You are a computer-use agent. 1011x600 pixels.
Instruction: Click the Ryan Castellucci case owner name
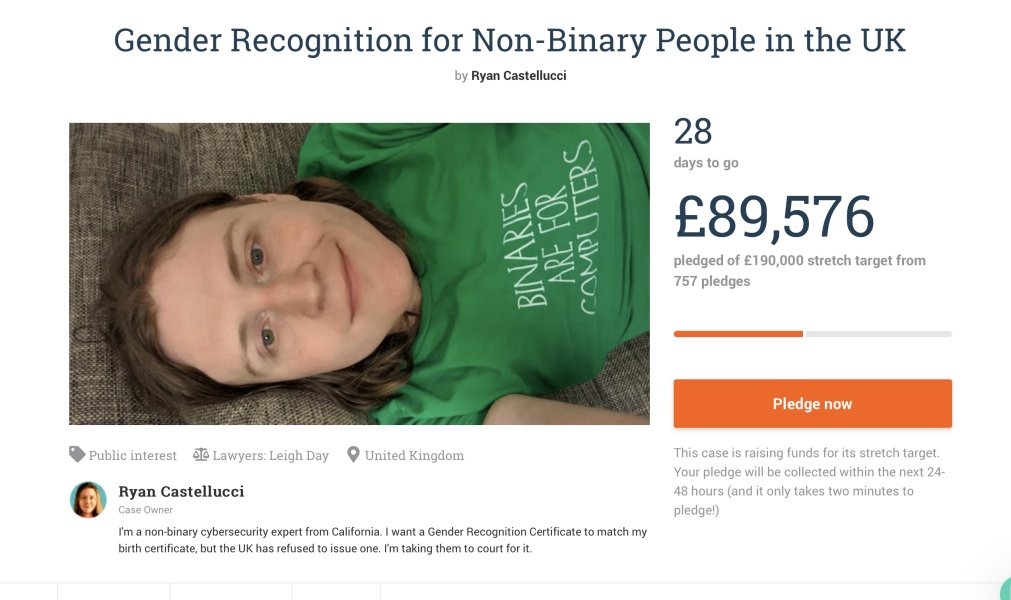tap(181, 491)
